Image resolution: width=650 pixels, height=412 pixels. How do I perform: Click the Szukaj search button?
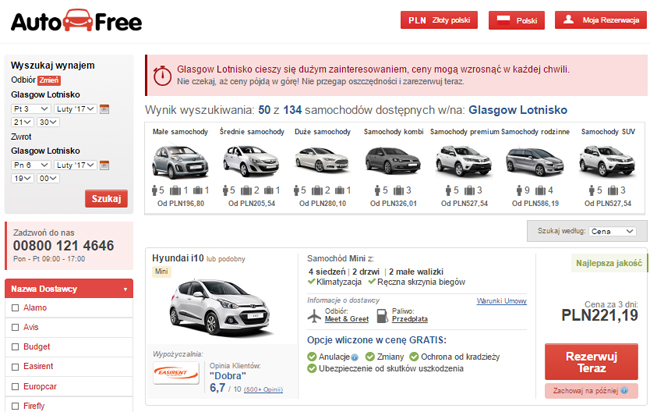pyautogui.click(x=106, y=199)
